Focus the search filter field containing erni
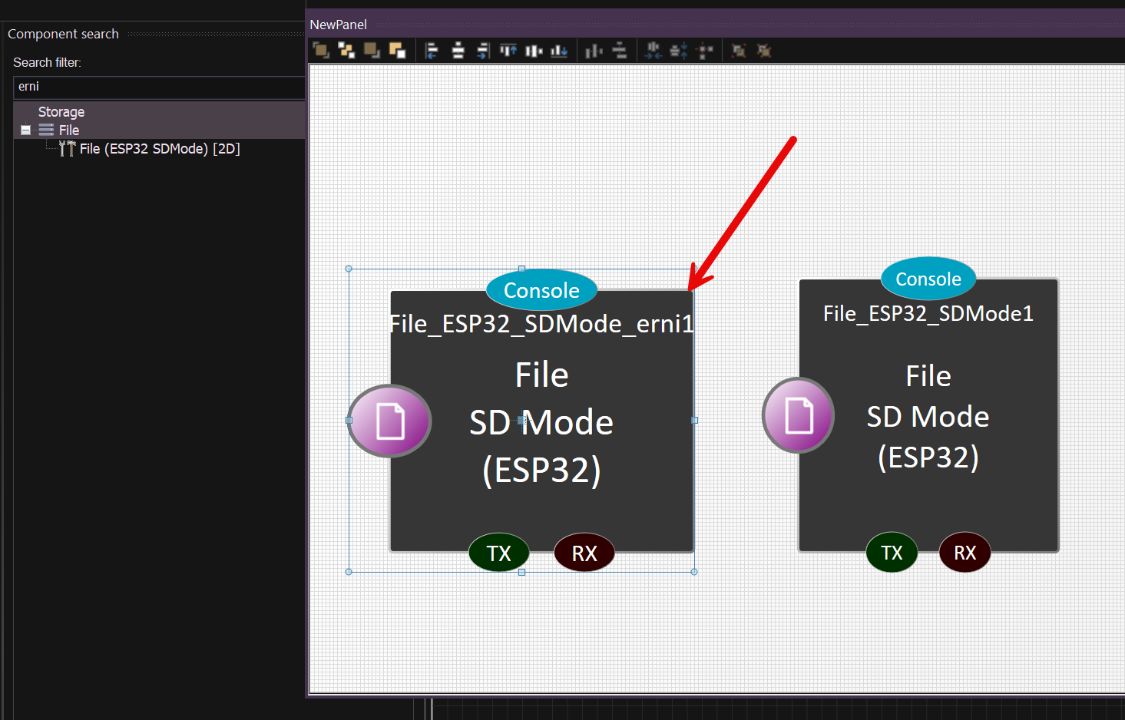Viewport: 1125px width, 720px height. tap(159, 87)
